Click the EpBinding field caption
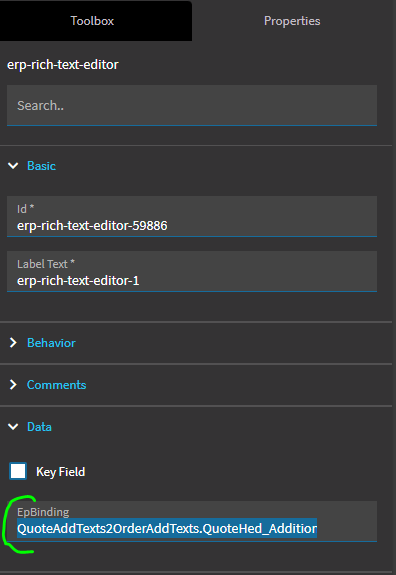Image resolution: width=396 pixels, height=575 pixels. (43, 512)
